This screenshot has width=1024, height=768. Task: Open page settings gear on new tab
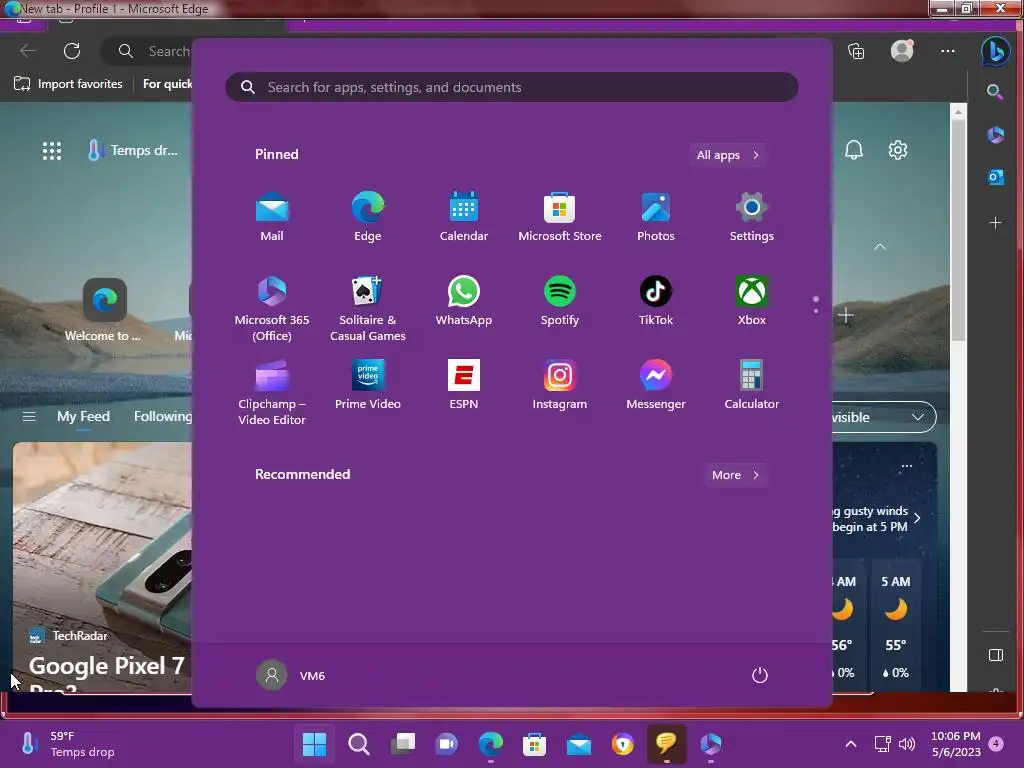point(898,150)
